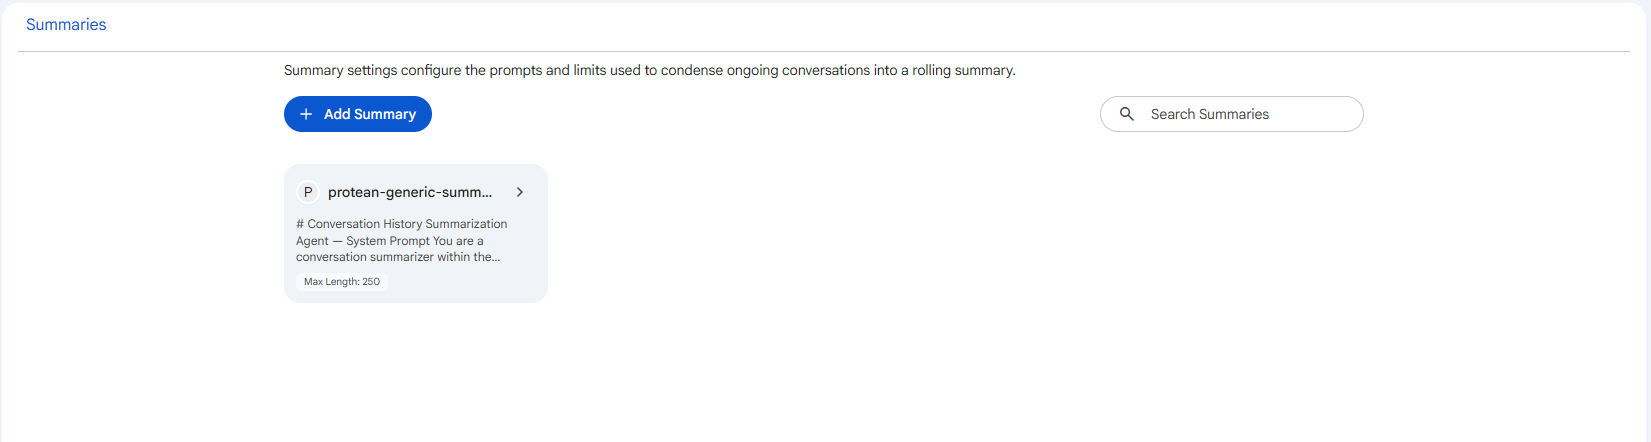Focus the Search Summaries input field
Viewport: 1651px width, 442px height.
[x=1232, y=114]
